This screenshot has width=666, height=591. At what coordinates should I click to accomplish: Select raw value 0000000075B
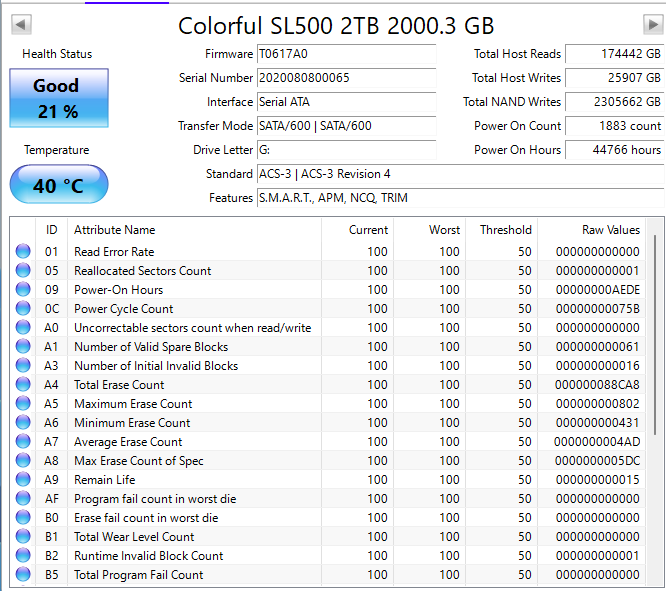[x=598, y=309]
